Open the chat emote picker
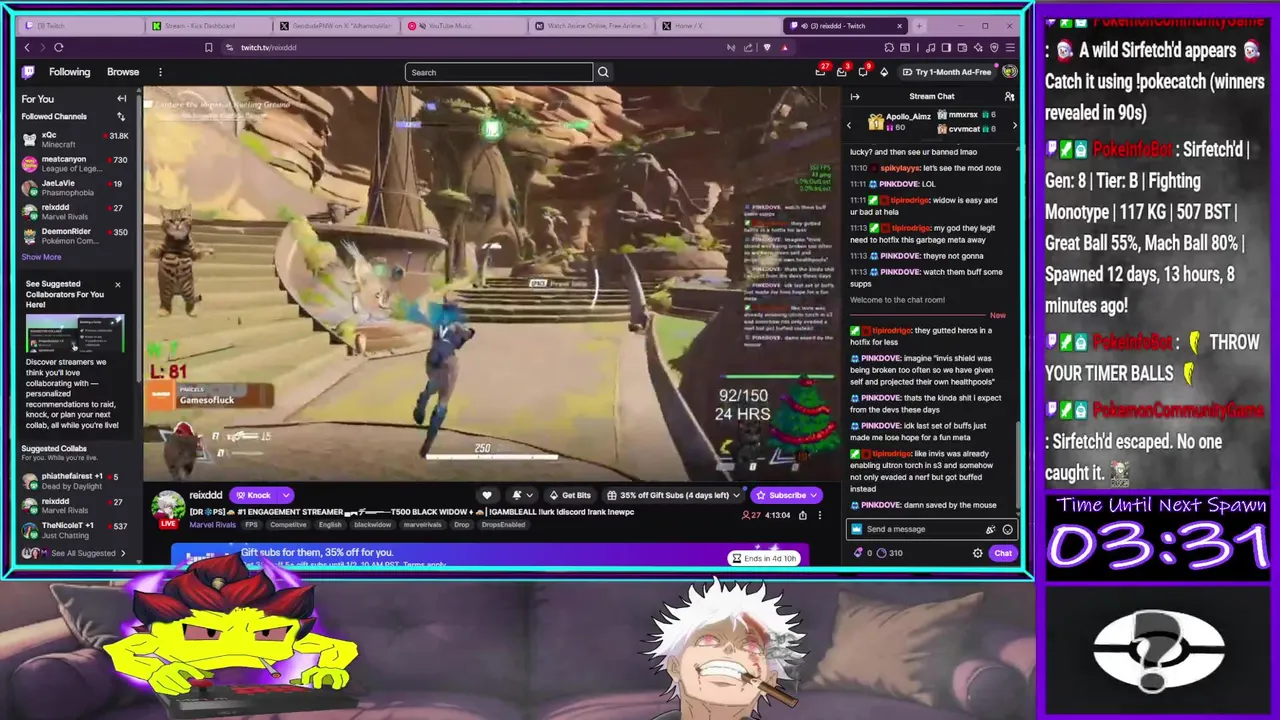1280x720 pixels. tap(1007, 530)
